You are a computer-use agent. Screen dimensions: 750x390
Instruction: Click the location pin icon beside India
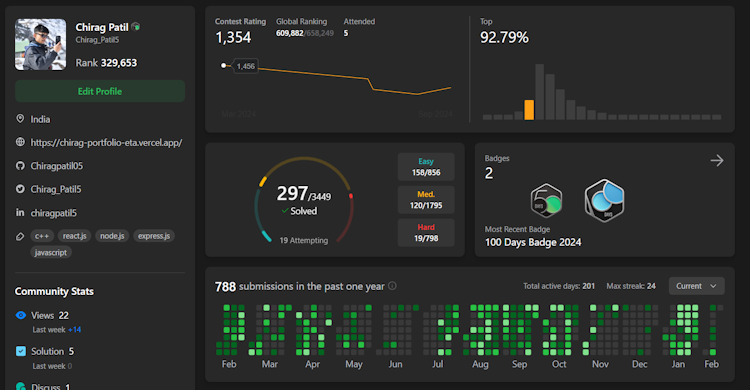coord(20,119)
